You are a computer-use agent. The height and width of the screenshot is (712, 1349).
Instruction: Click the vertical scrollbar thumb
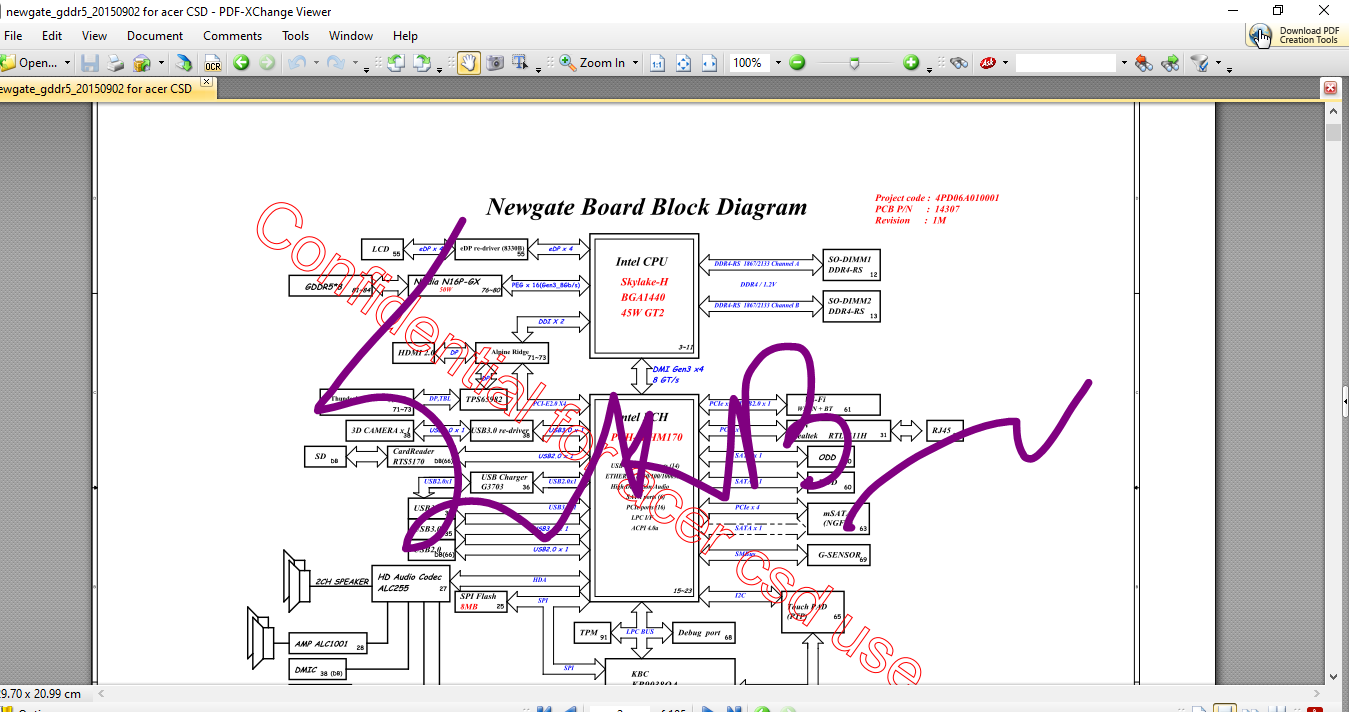click(x=1332, y=134)
